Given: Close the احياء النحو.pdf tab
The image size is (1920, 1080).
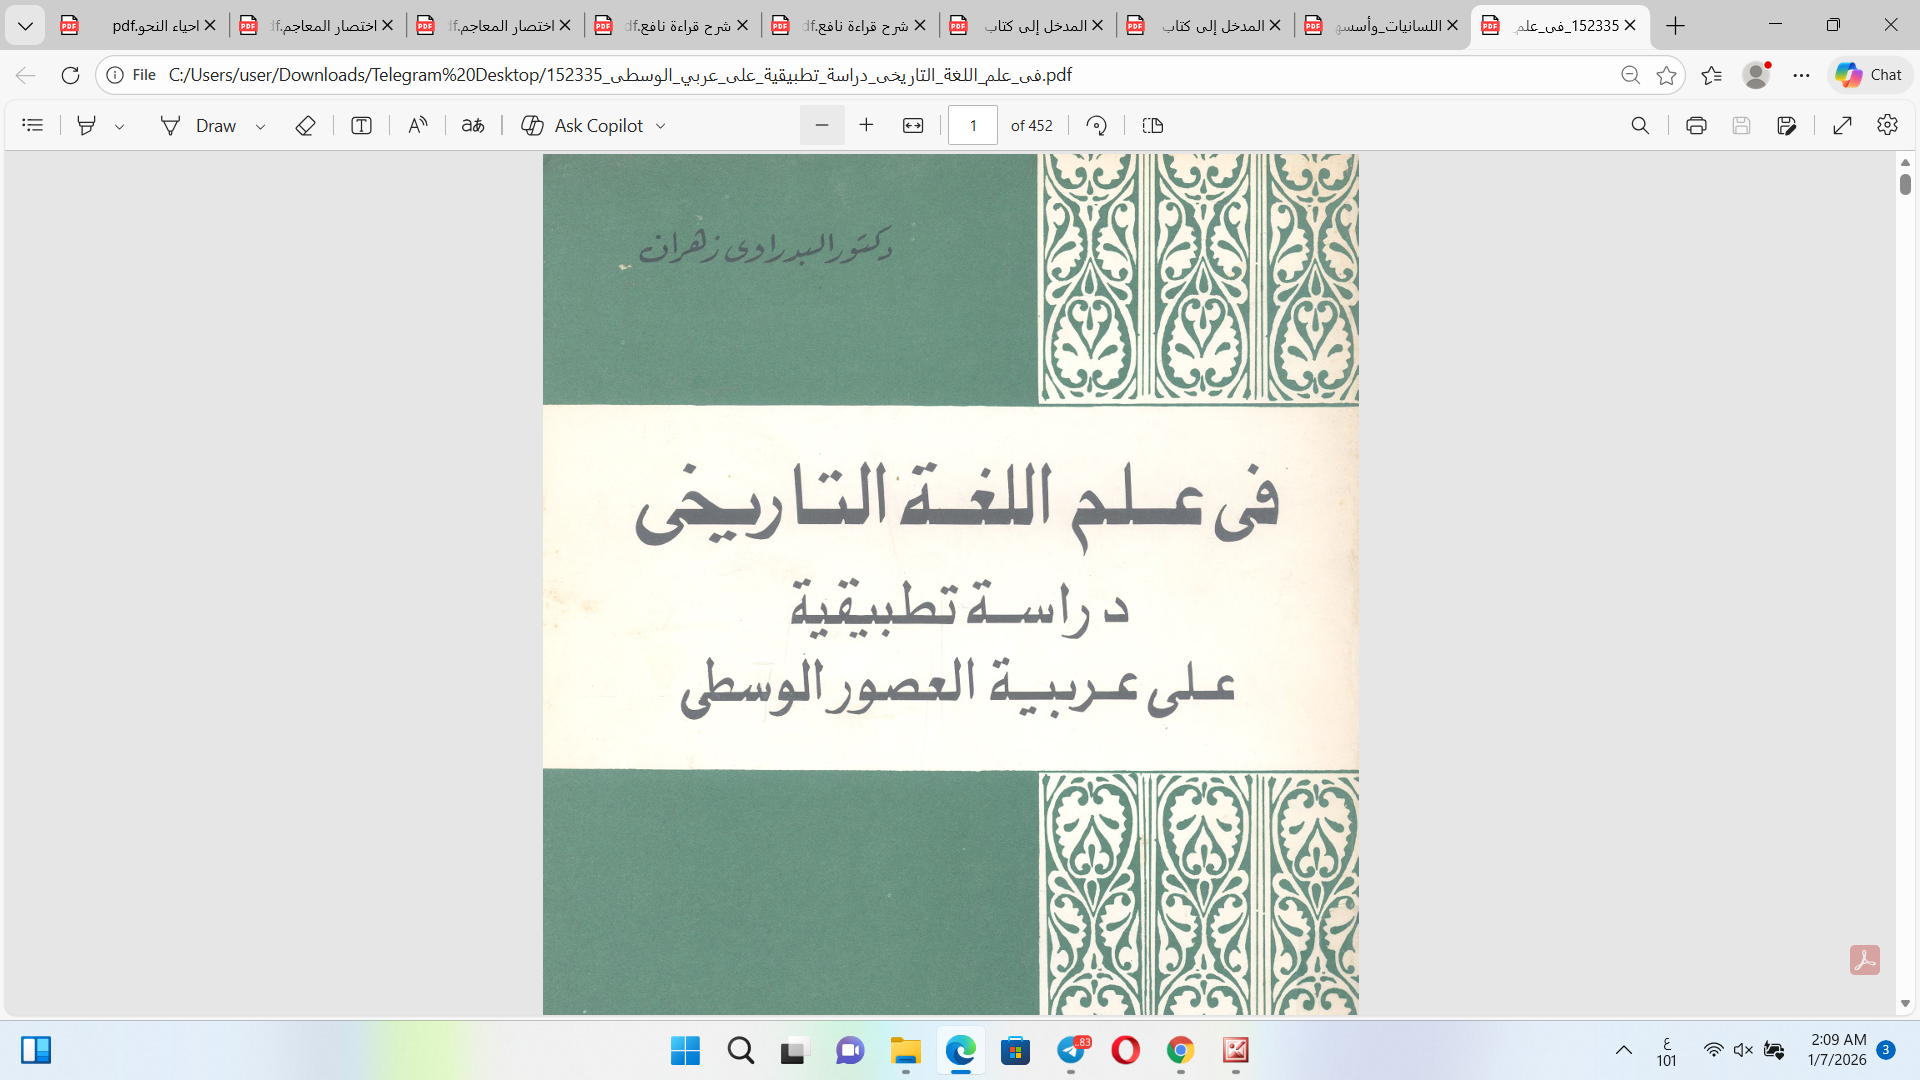Looking at the screenshot, I should (x=210, y=26).
